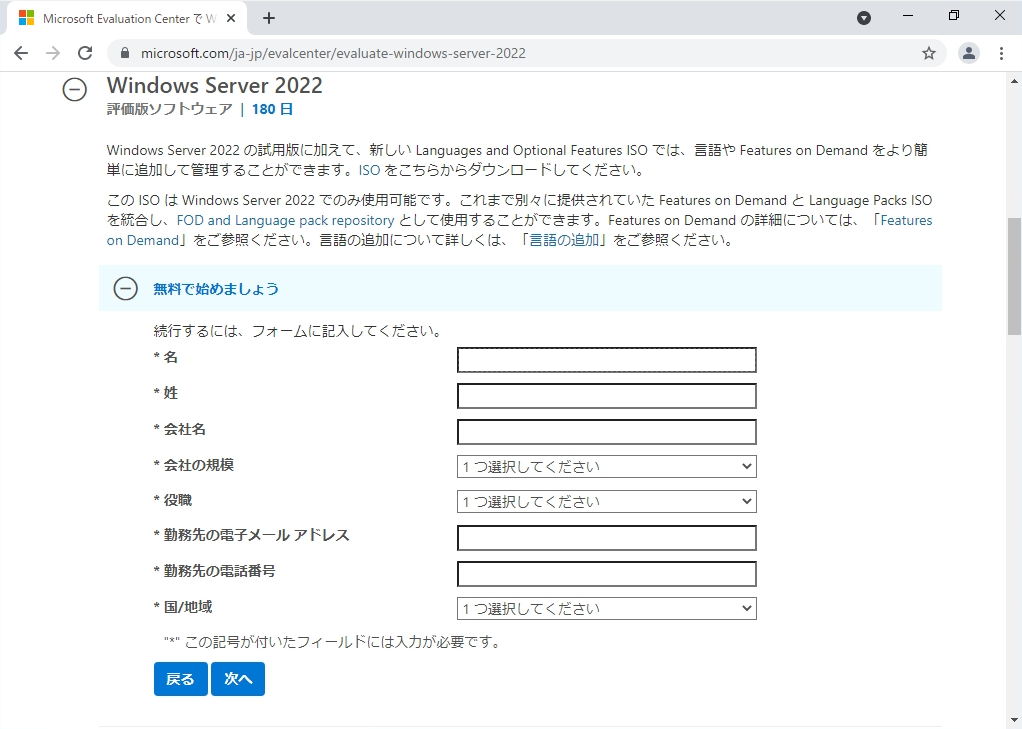Focus the 姓 input field
The height and width of the screenshot is (729, 1022).
click(606, 396)
